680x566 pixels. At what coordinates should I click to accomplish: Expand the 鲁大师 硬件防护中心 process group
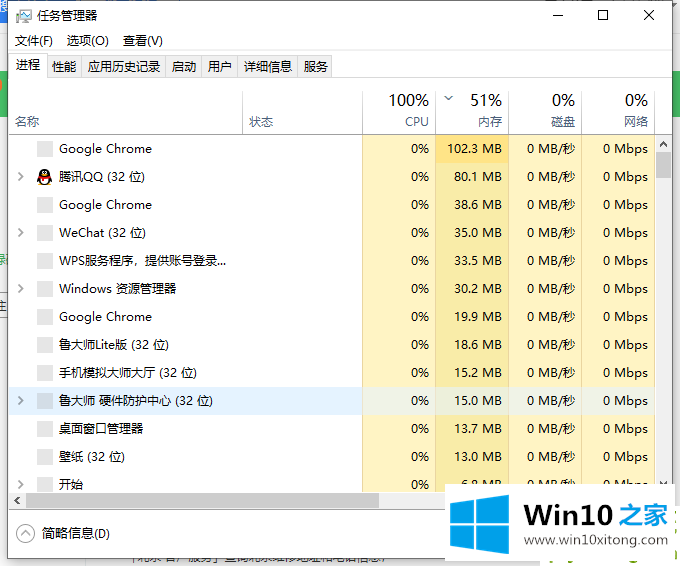20,400
